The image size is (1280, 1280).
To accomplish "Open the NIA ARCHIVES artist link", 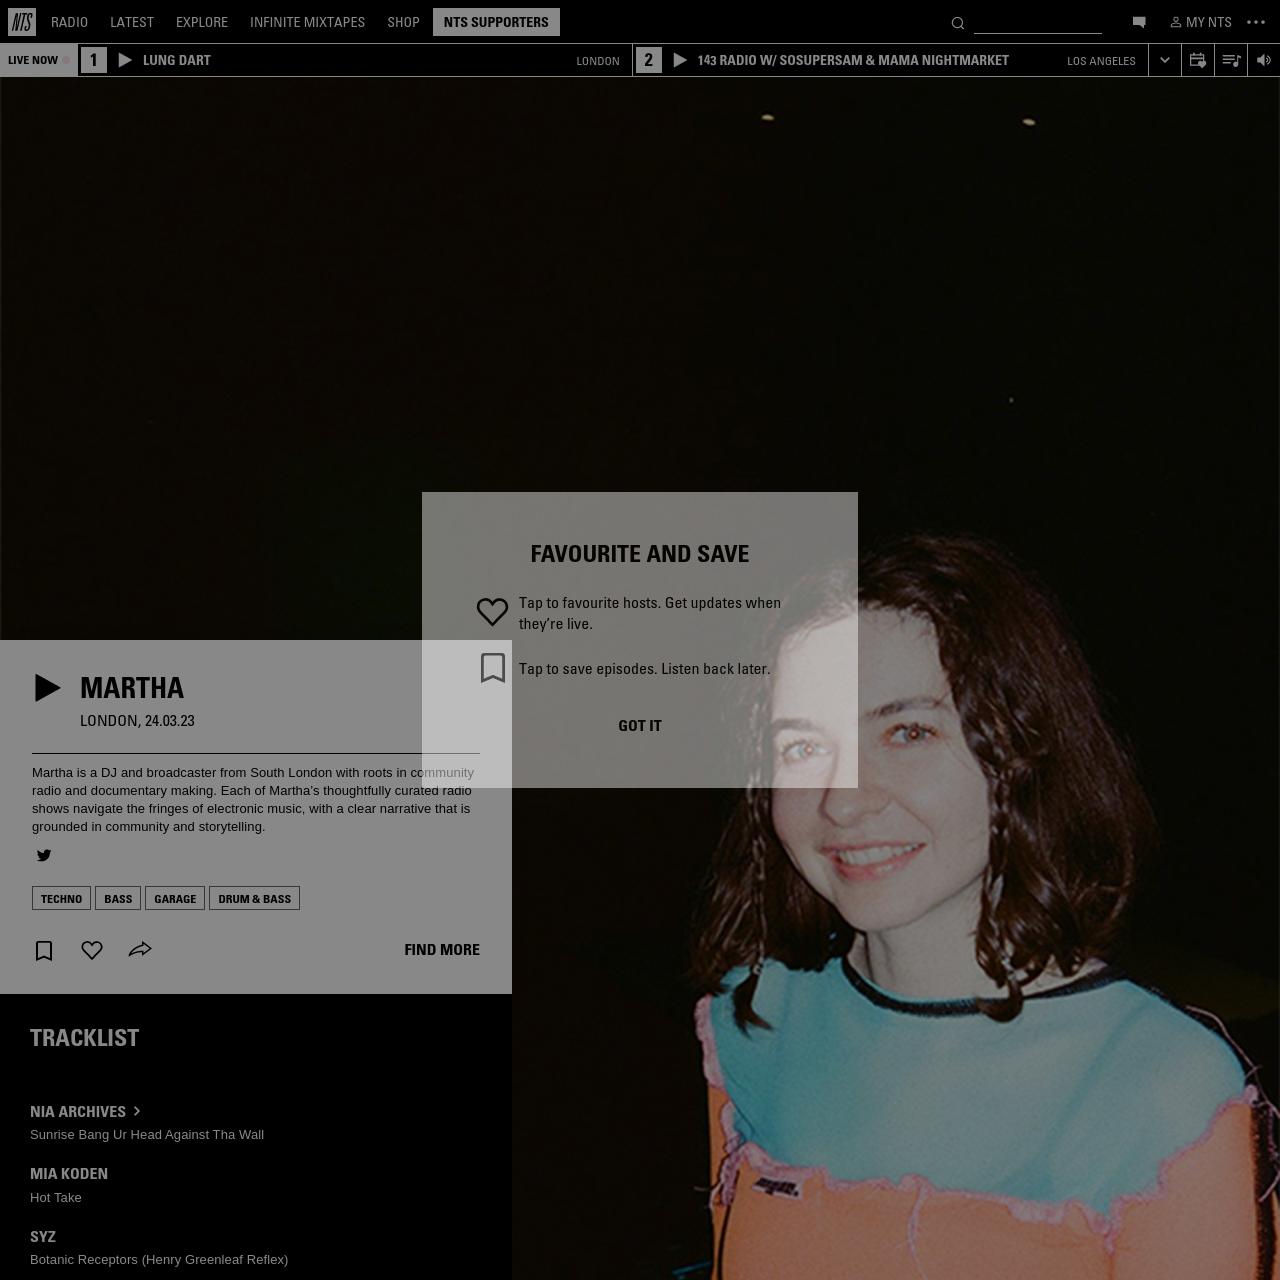I will pyautogui.click(x=86, y=1111).
